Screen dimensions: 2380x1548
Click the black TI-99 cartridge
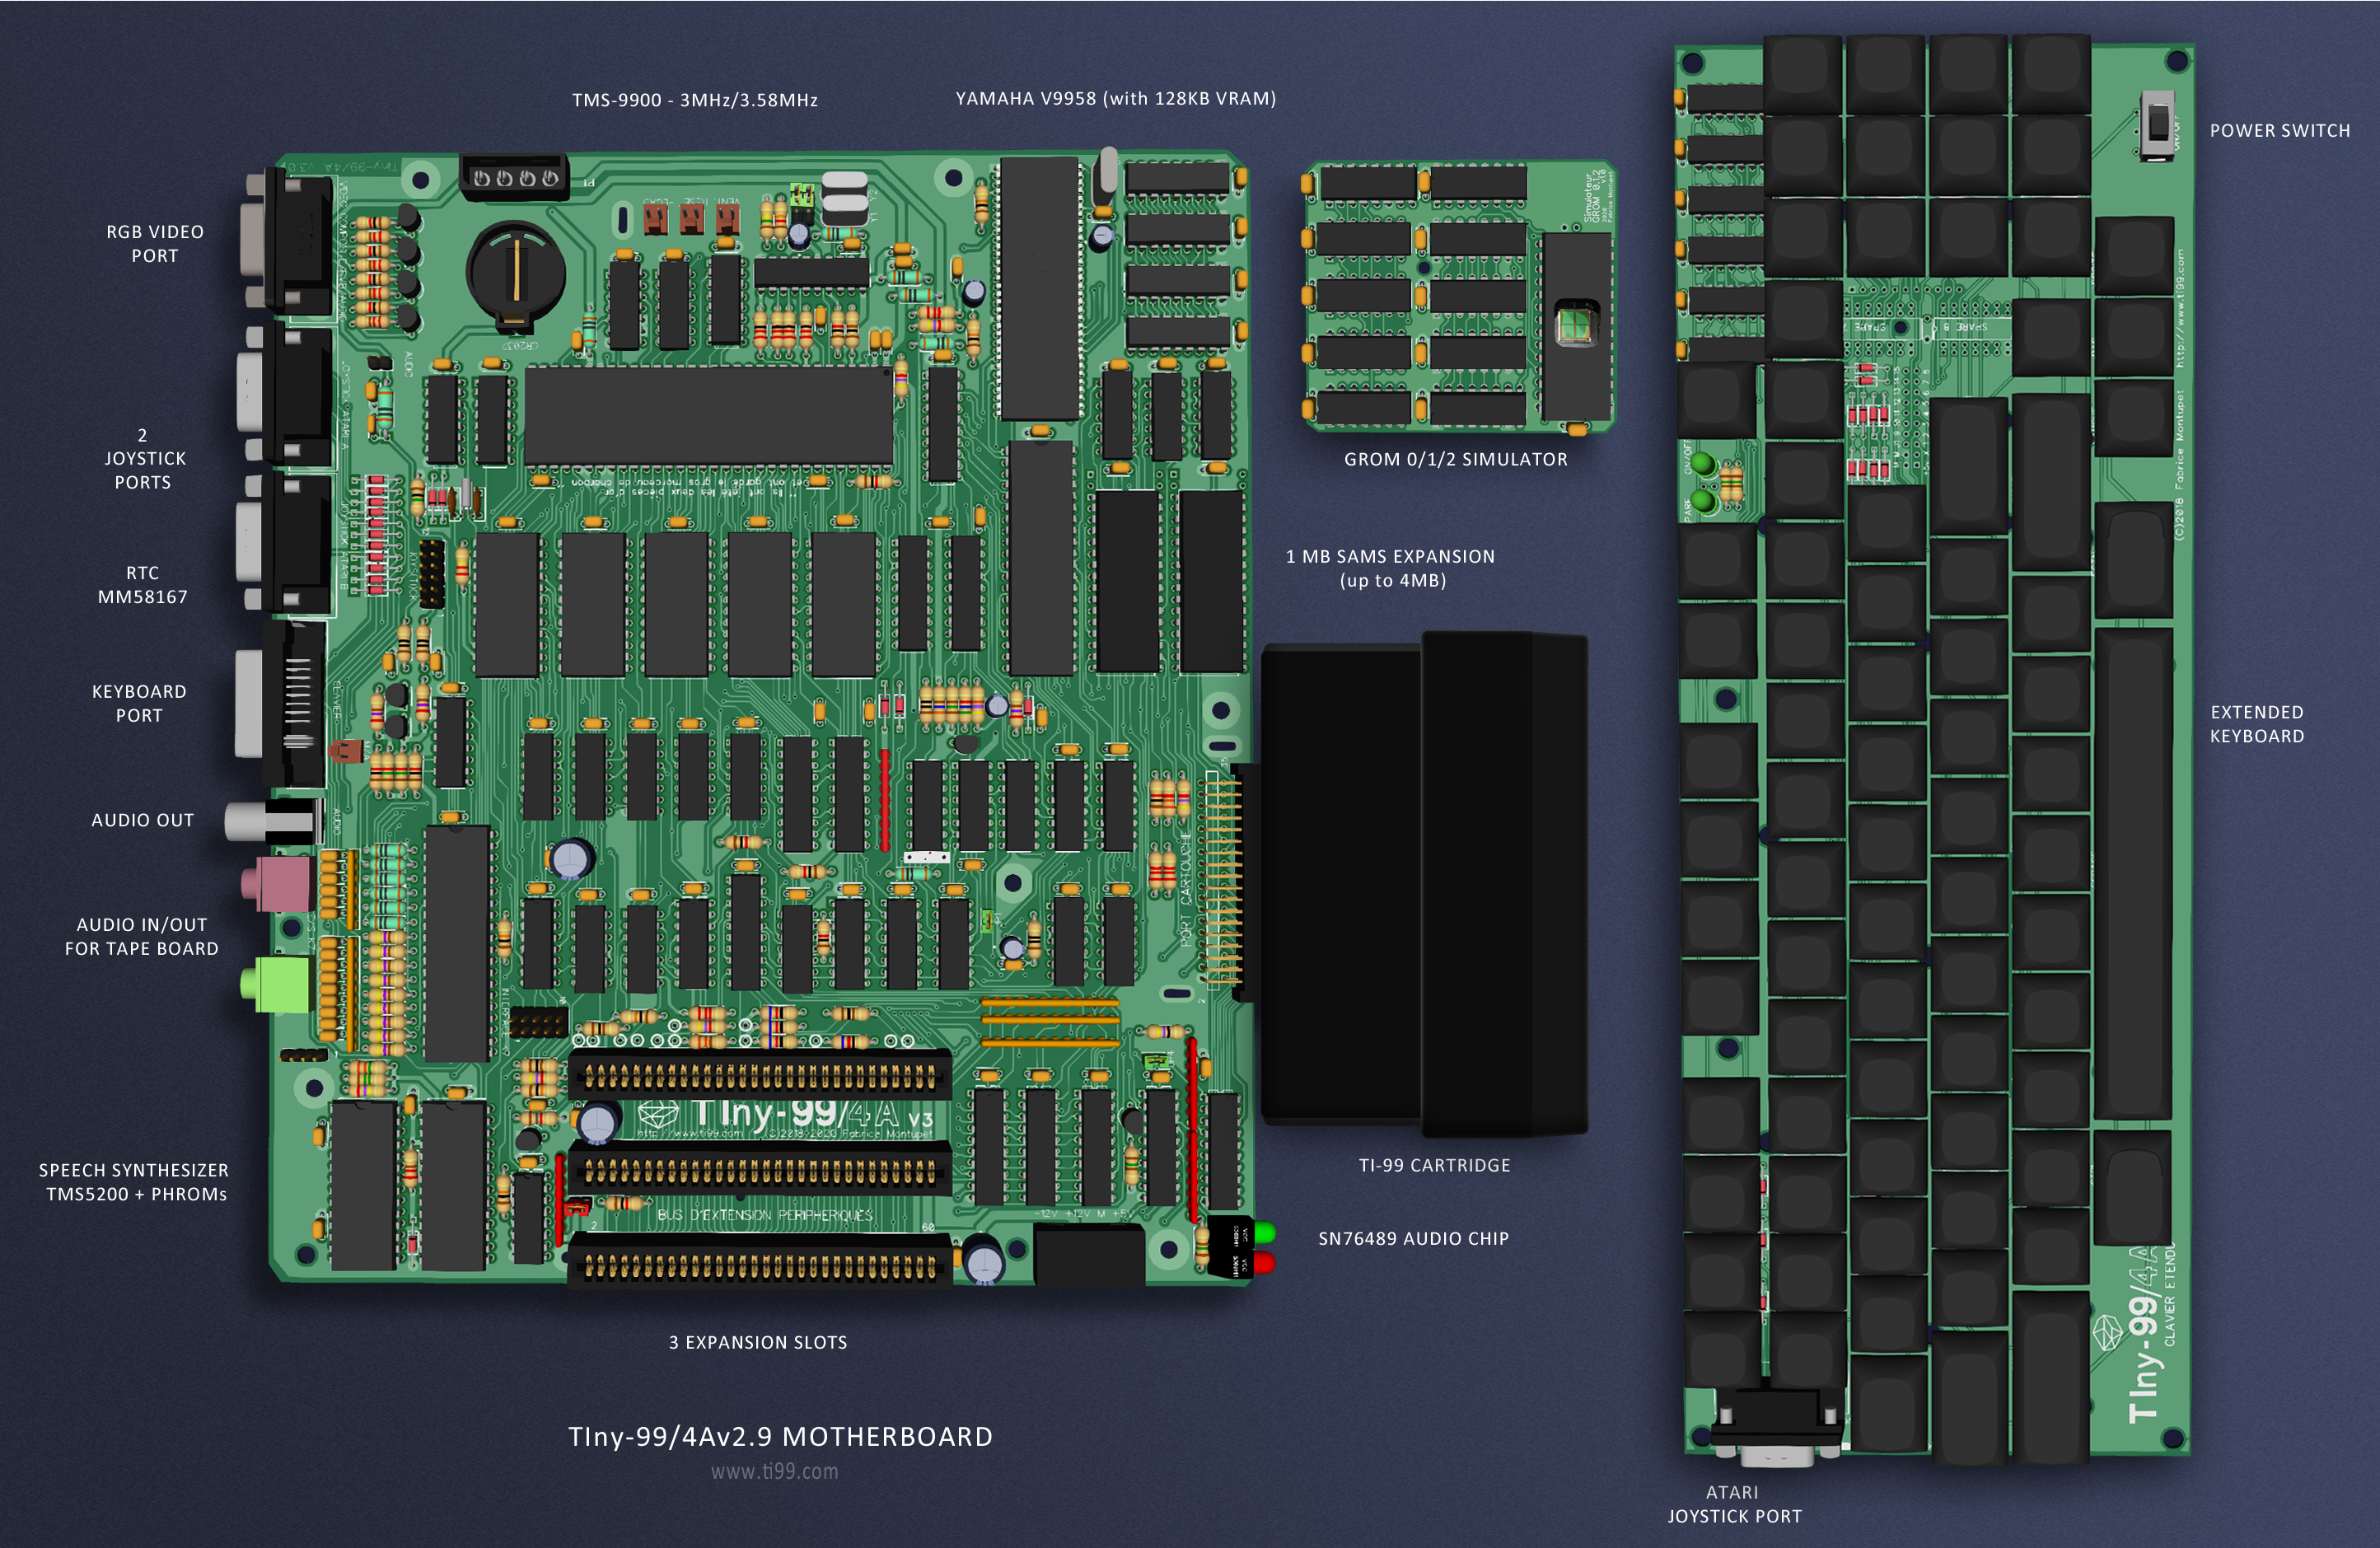pyautogui.click(x=1424, y=882)
